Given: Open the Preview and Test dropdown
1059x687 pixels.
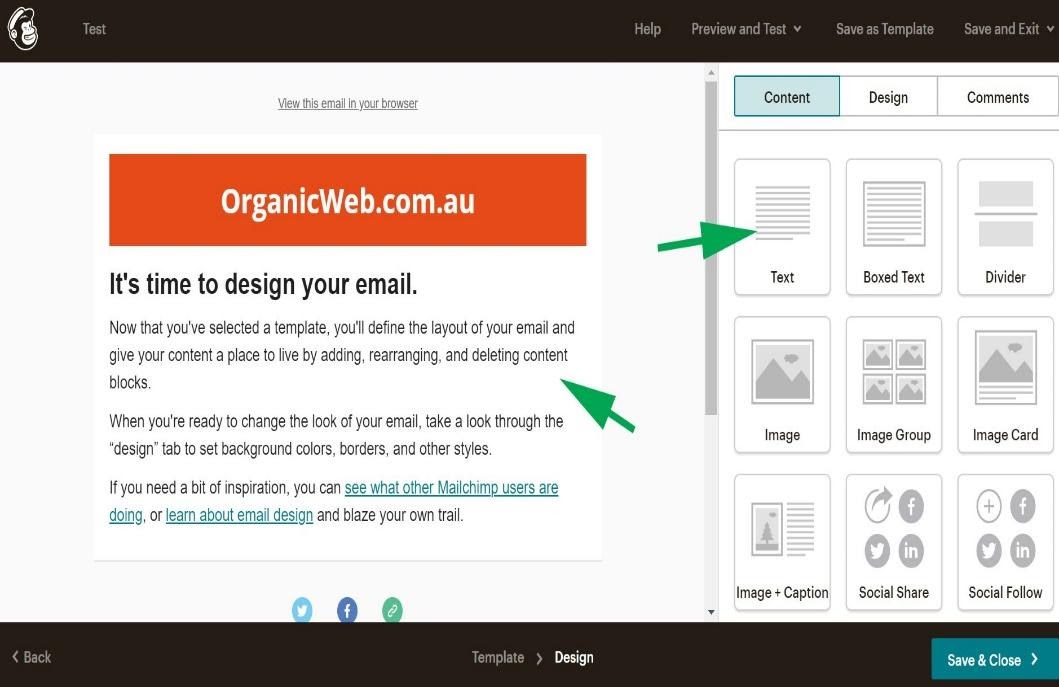Looking at the screenshot, I should pyautogui.click(x=746, y=29).
